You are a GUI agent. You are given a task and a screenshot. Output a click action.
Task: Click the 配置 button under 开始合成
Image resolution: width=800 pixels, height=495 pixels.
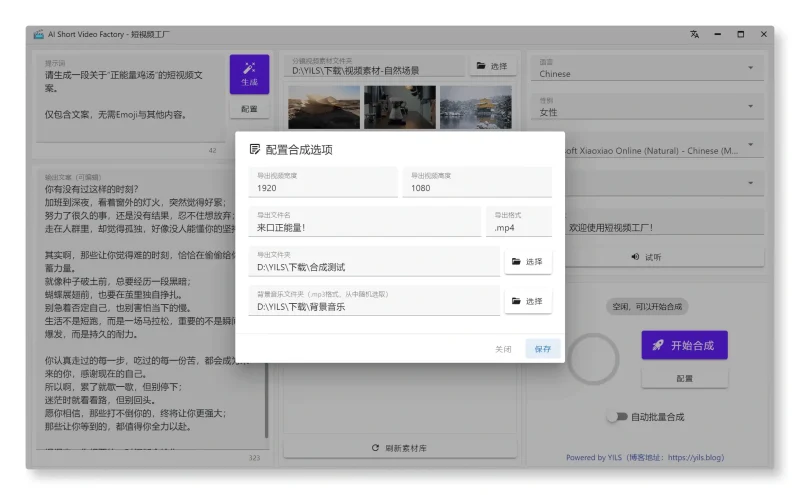pyautogui.click(x=684, y=379)
